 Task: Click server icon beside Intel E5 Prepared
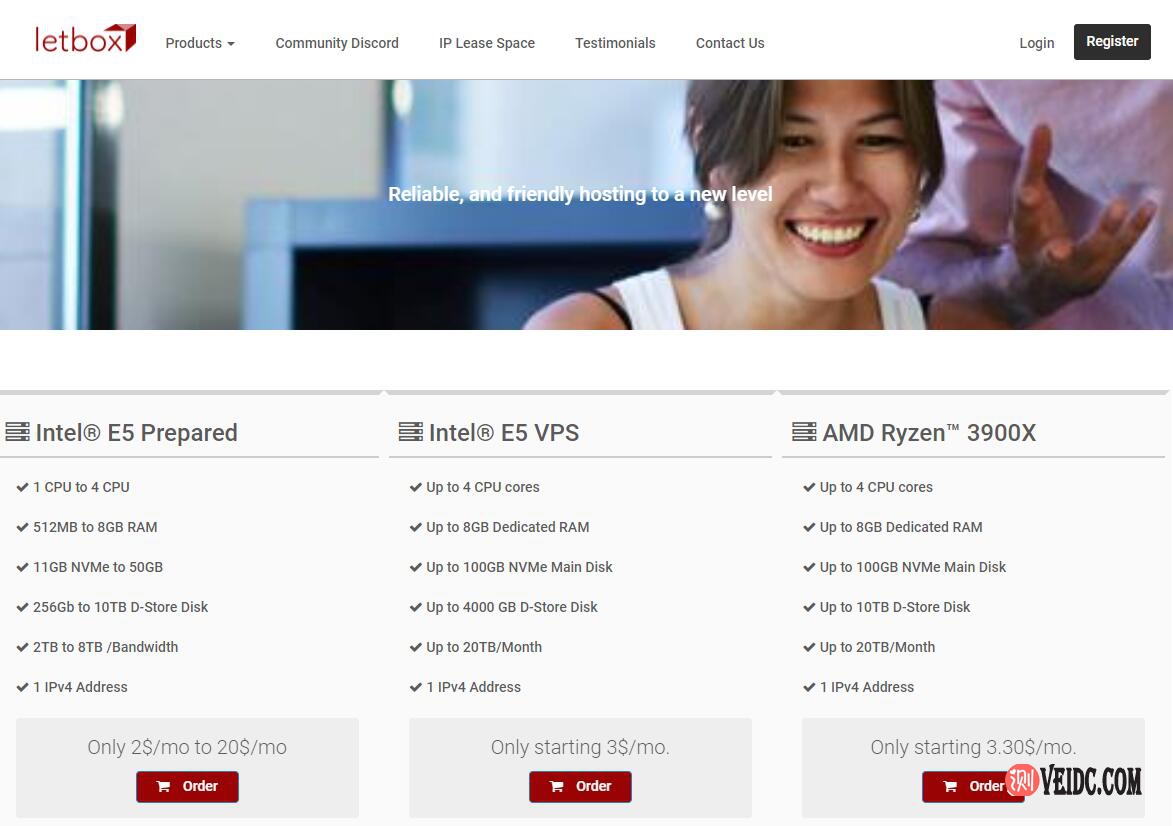[17, 432]
